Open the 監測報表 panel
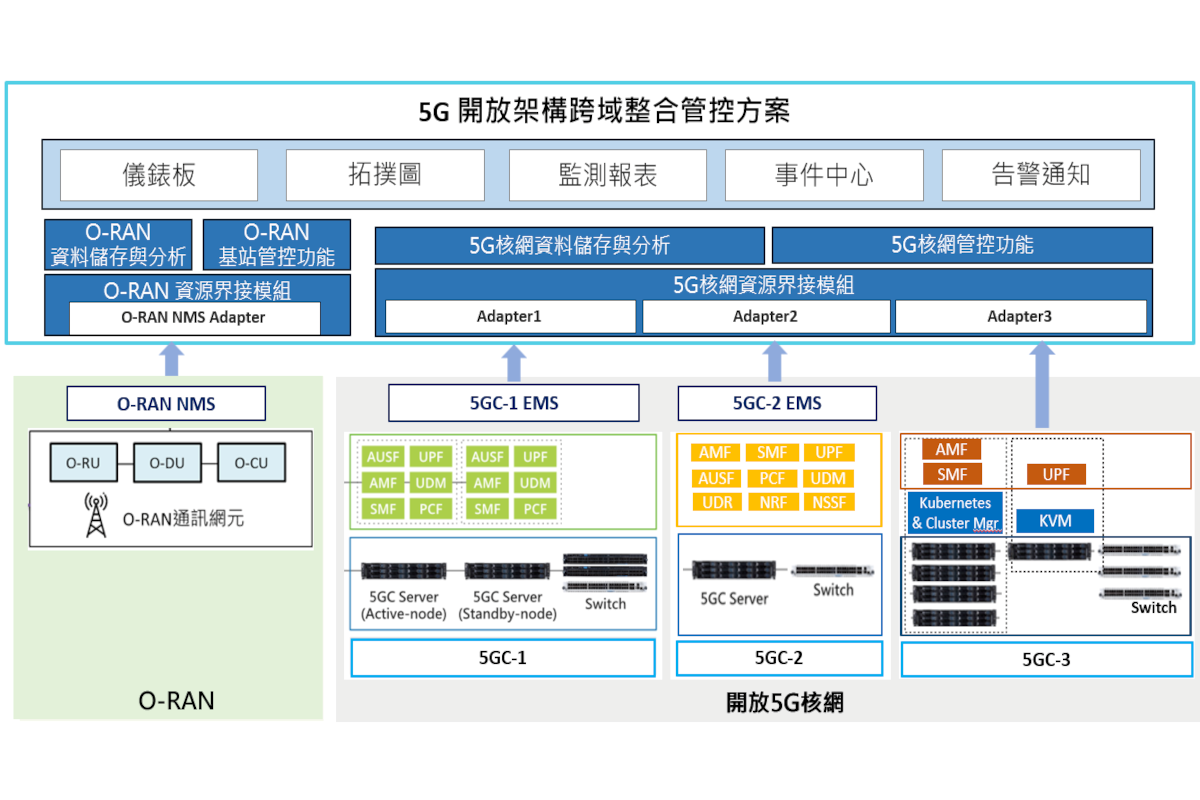 coord(607,175)
